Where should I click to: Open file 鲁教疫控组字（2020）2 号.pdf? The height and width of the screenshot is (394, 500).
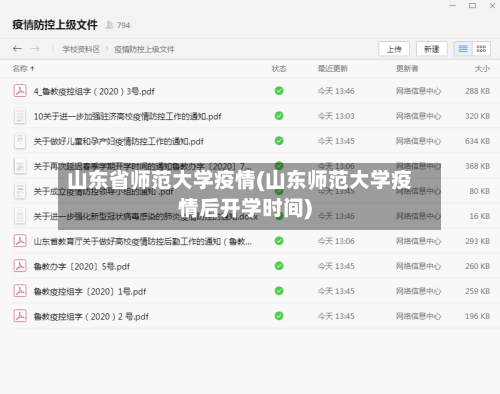(x=91, y=316)
